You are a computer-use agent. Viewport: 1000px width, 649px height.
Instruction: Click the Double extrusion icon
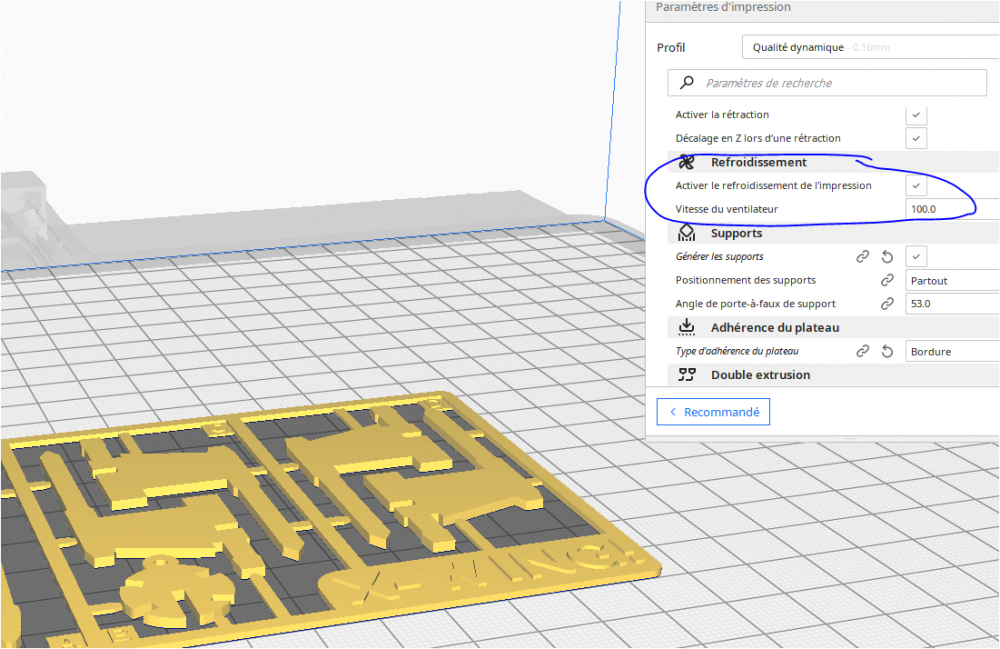tap(686, 375)
